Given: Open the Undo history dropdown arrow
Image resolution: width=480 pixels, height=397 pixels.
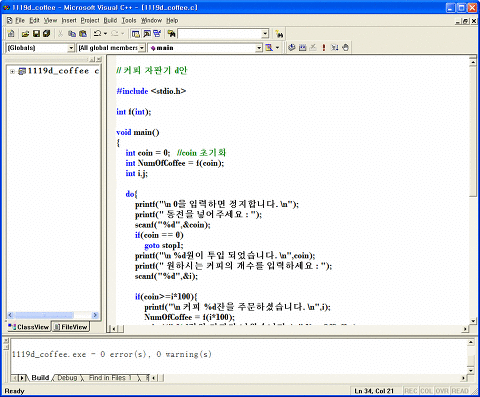Looking at the screenshot, I should click(105, 34).
